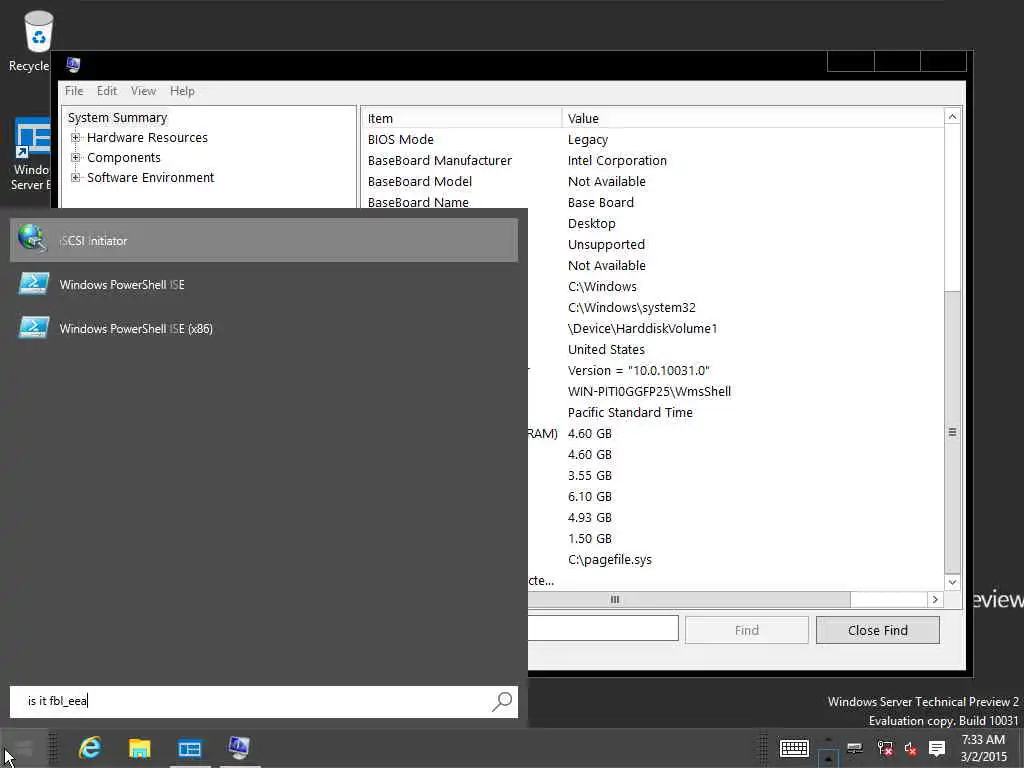Click the C:\Windows\system32 value

[x=632, y=308]
